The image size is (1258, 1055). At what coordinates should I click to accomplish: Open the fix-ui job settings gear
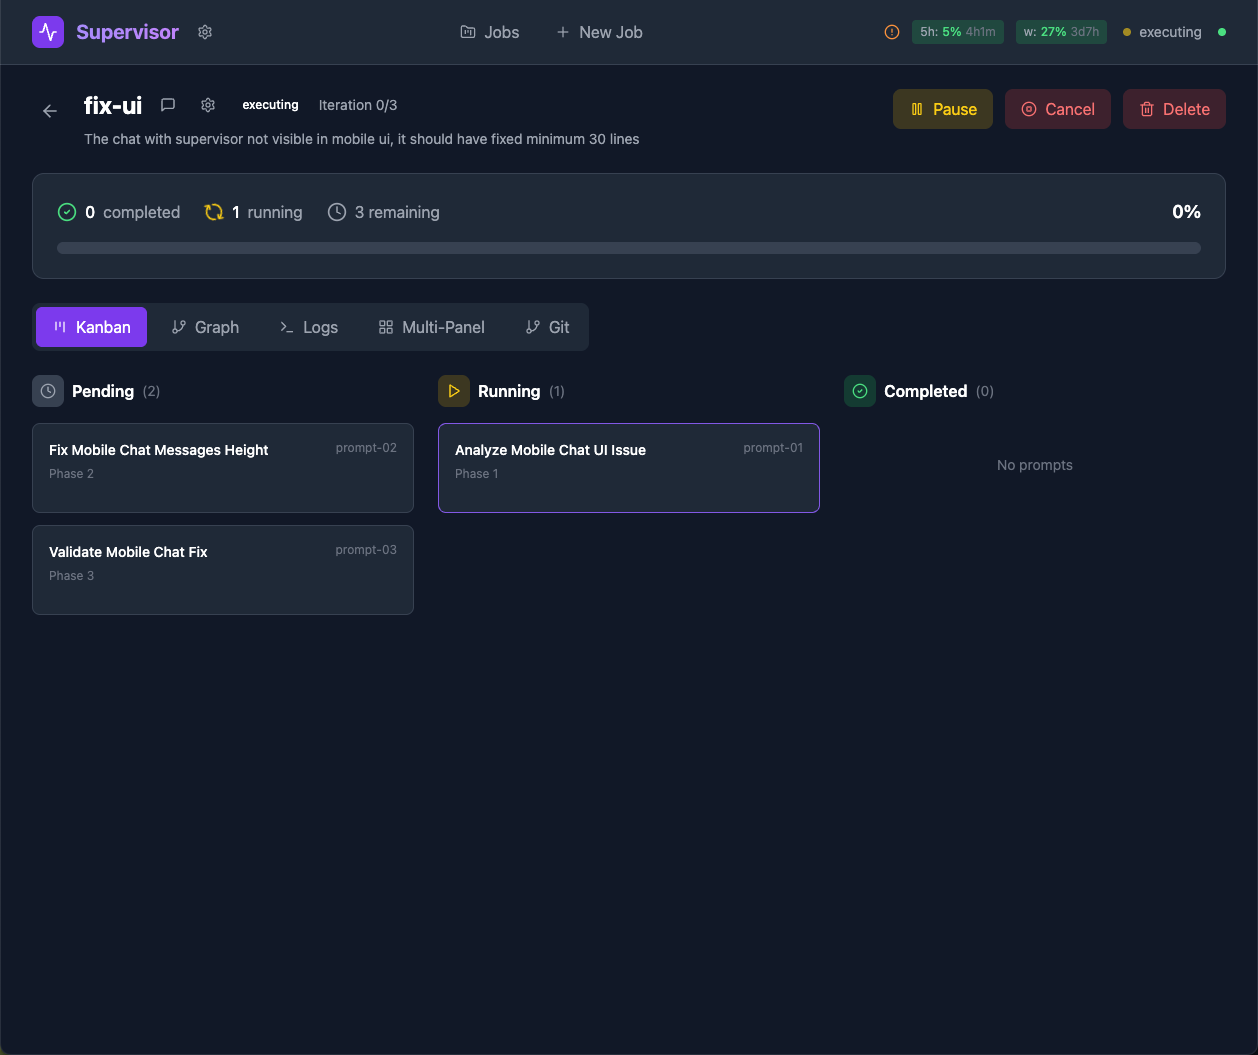208,105
